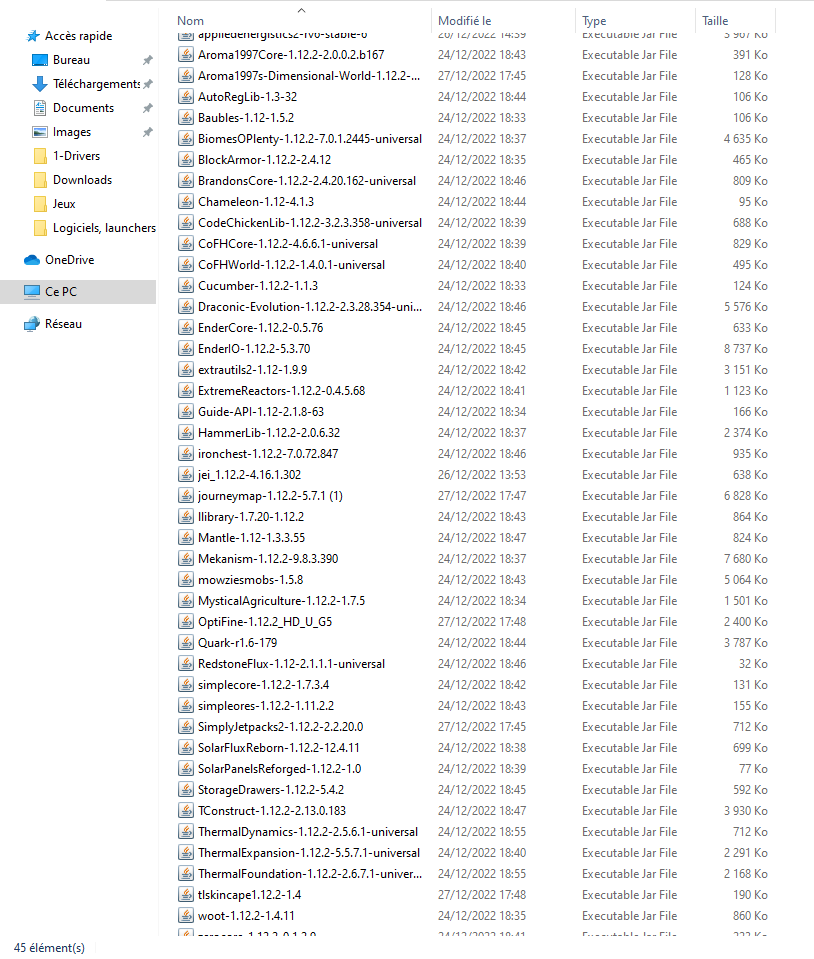
Task: Click the jar icon of Cucumber-1.12.2-1.1.3
Action: coord(186,286)
